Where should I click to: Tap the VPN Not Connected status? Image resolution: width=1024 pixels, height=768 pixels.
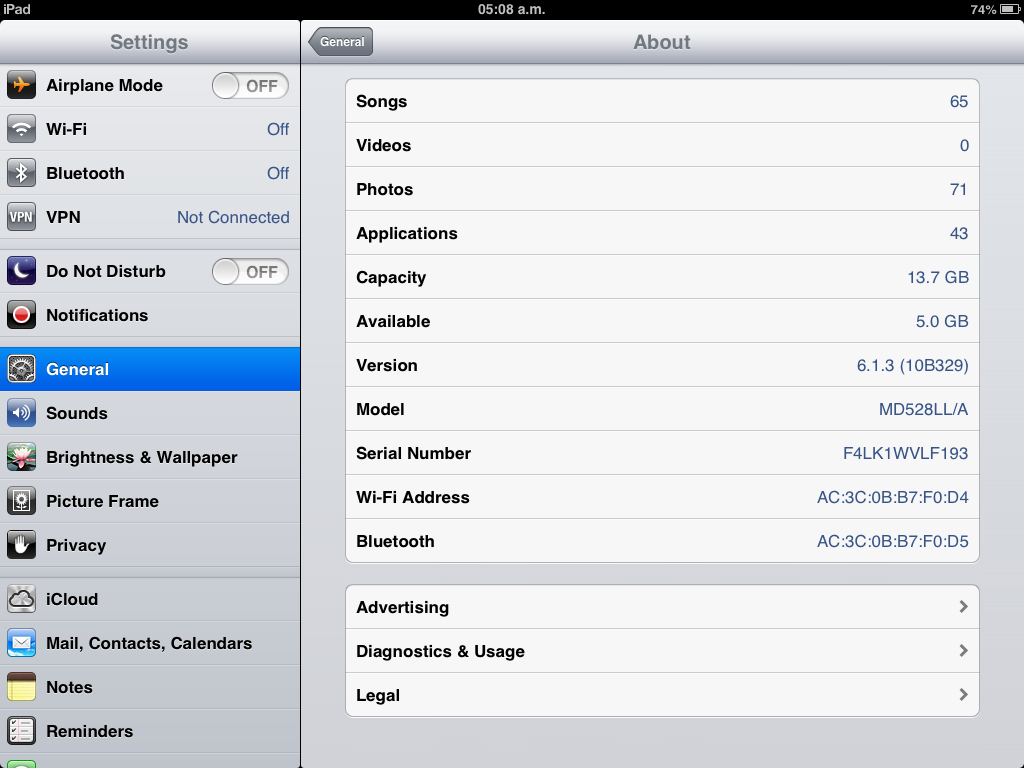[233, 217]
